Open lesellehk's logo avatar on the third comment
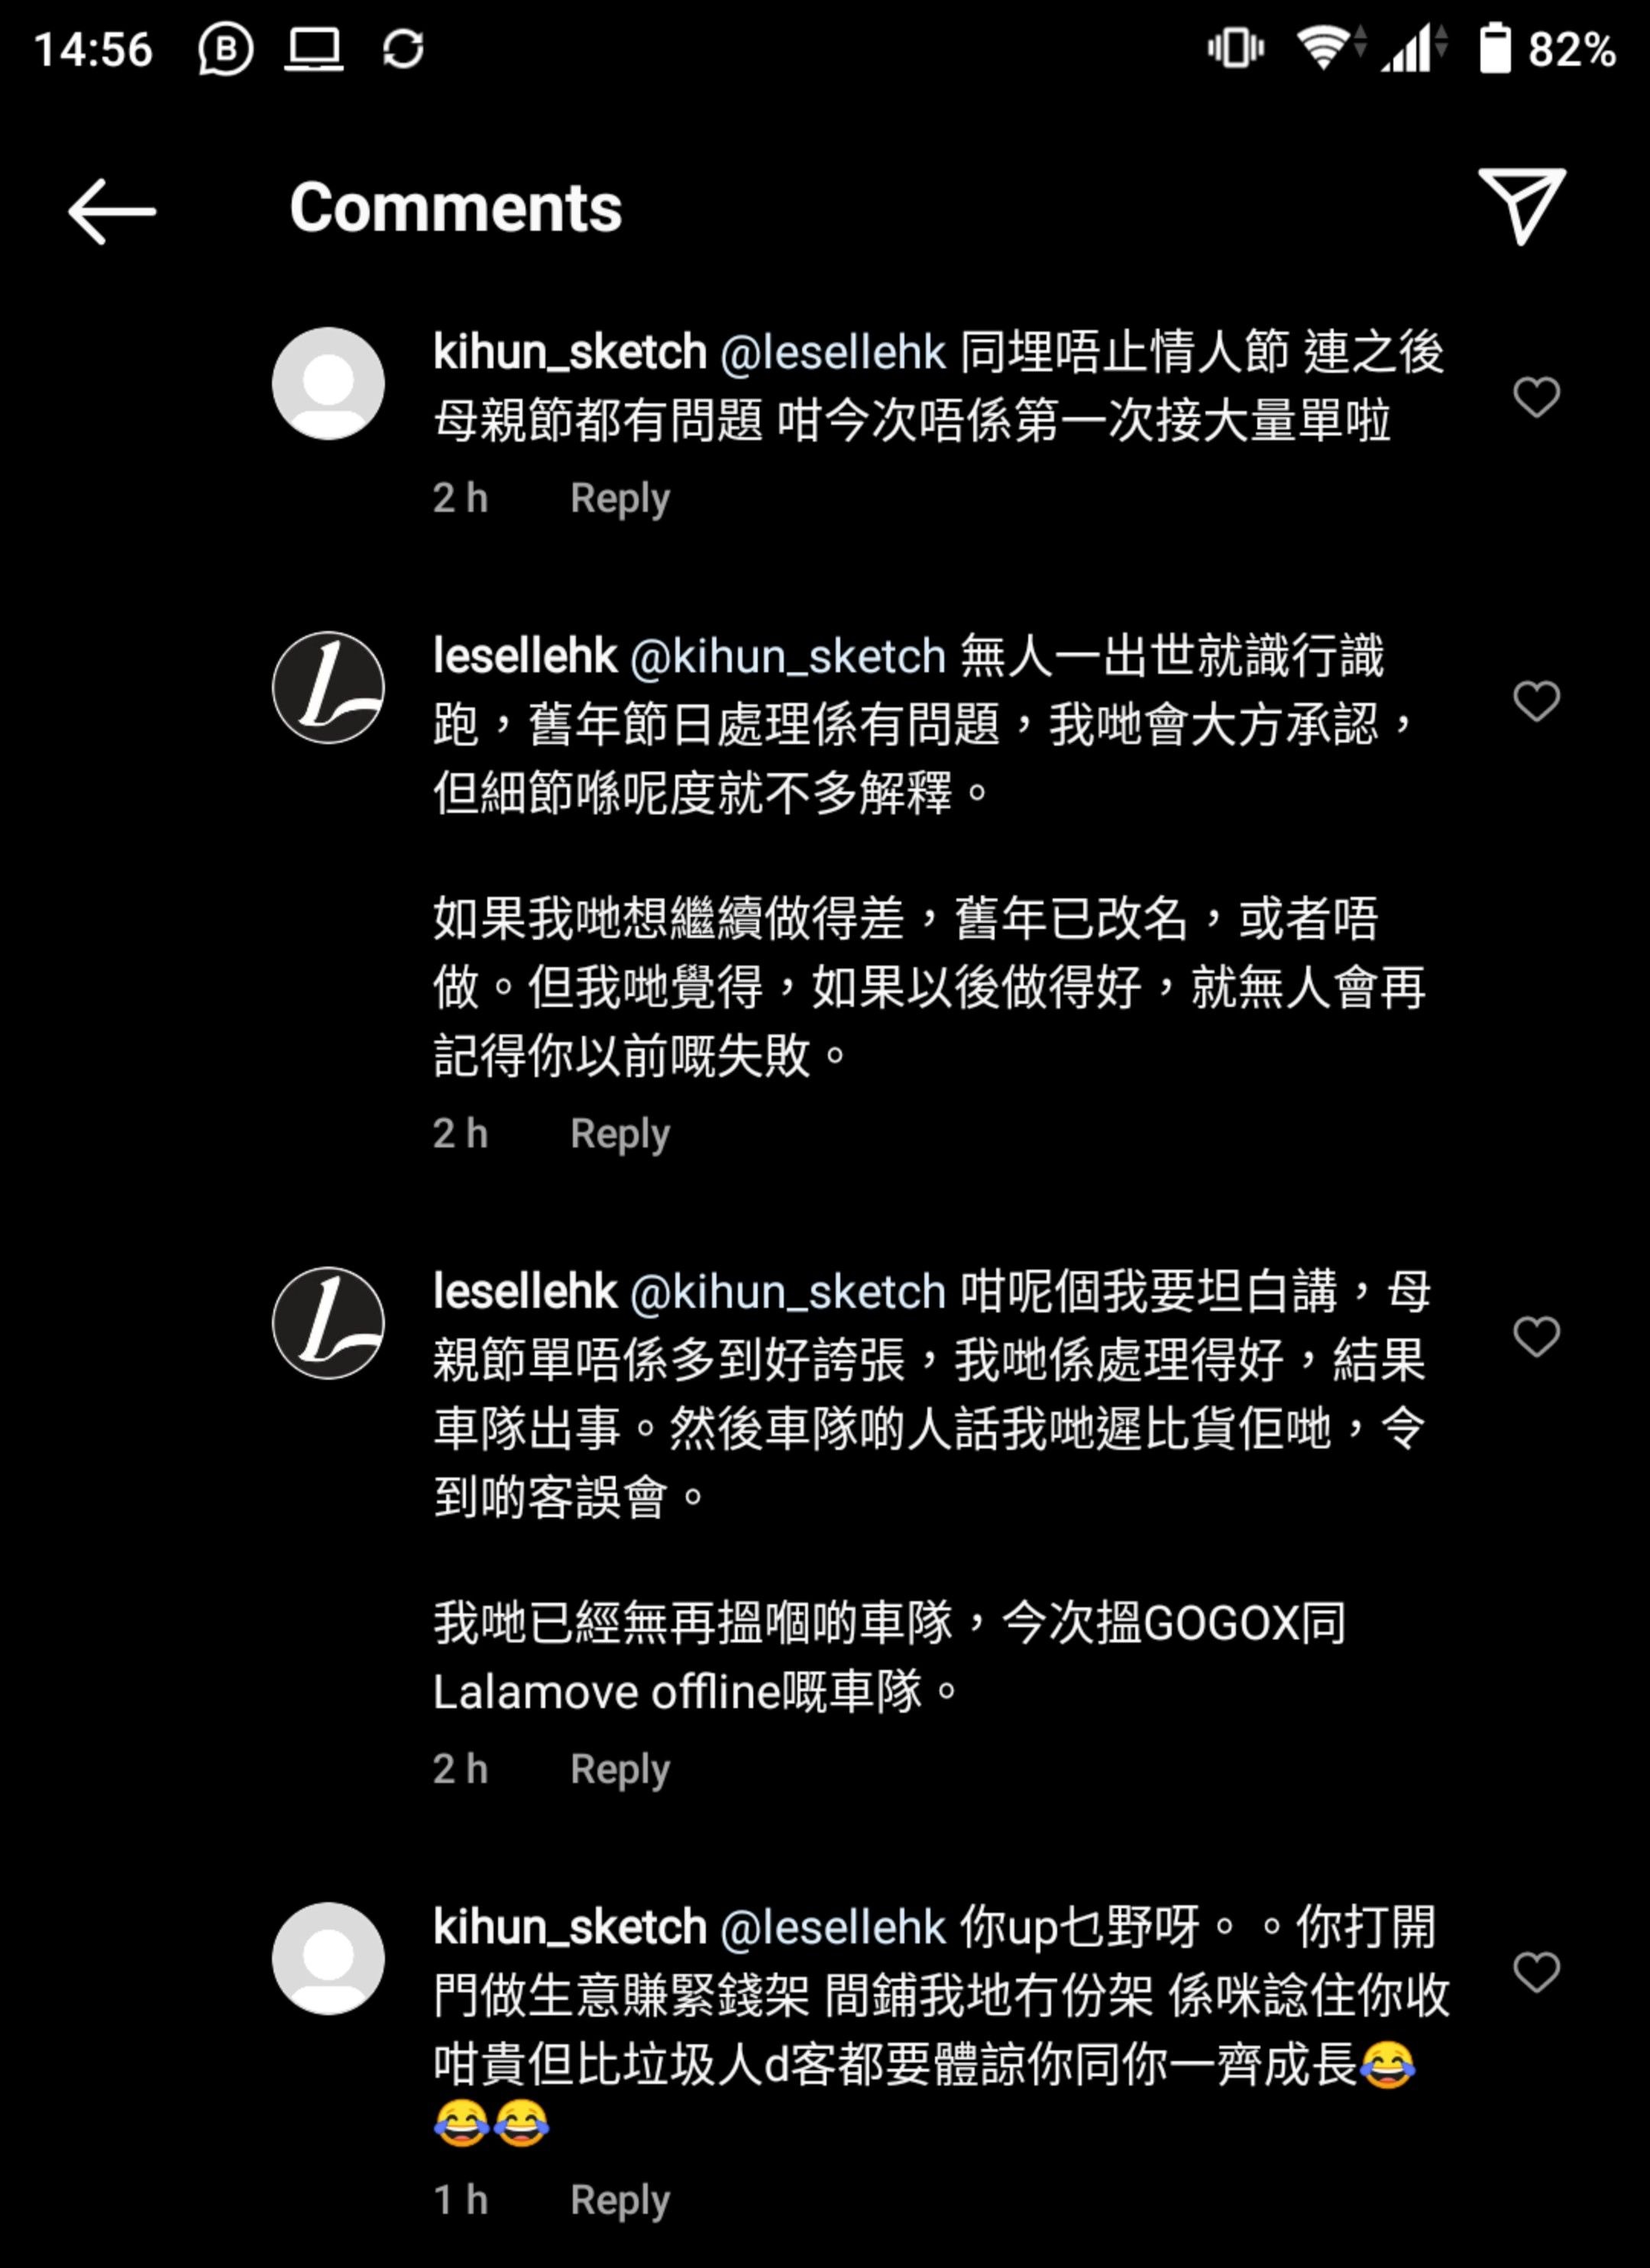 pos(328,1323)
